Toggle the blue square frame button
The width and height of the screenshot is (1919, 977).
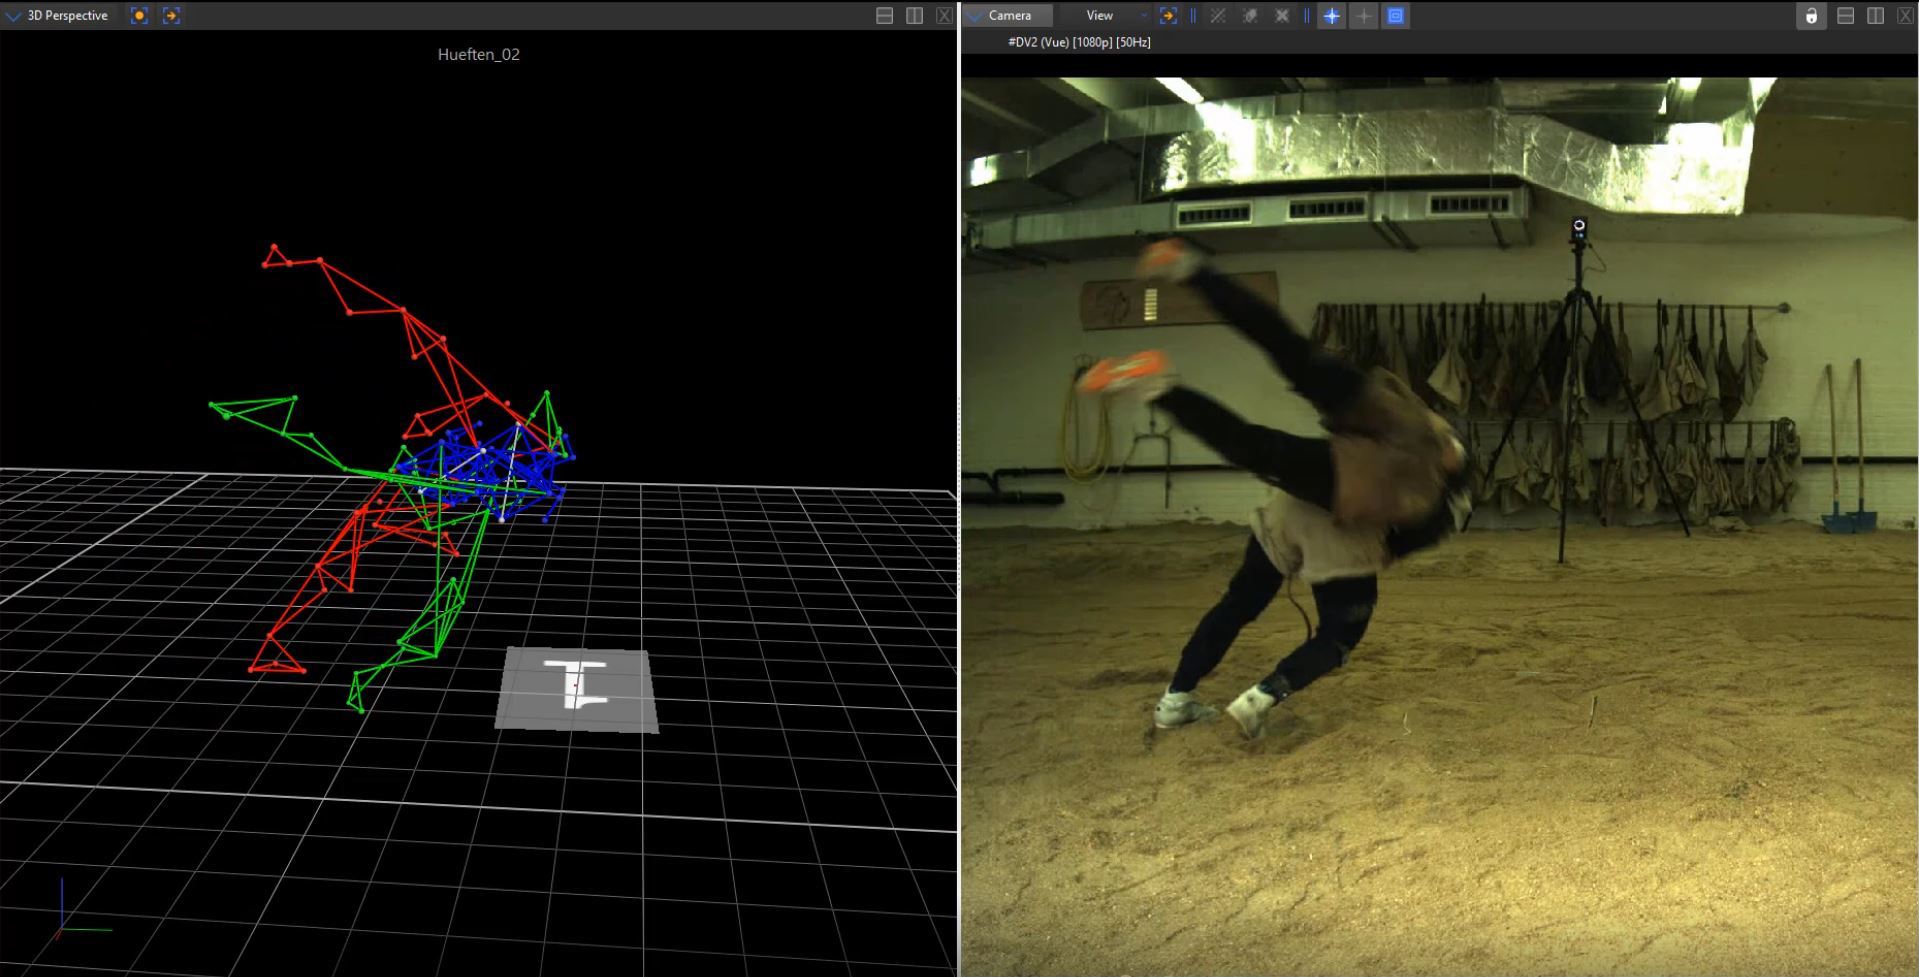(x=1396, y=16)
